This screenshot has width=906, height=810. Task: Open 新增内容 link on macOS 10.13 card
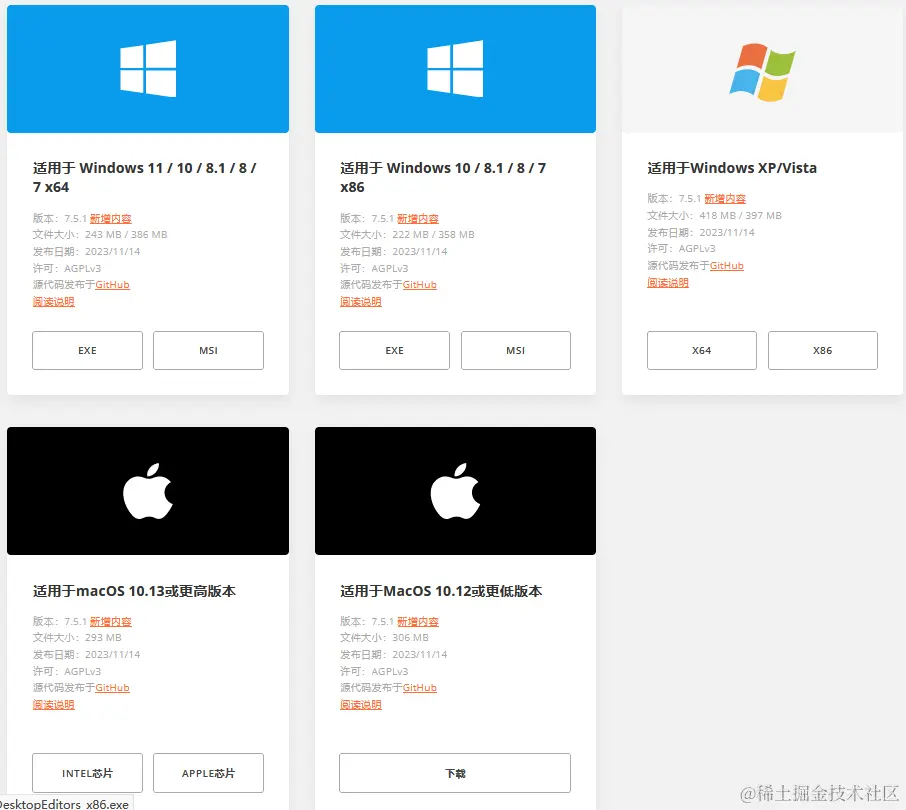point(111,622)
